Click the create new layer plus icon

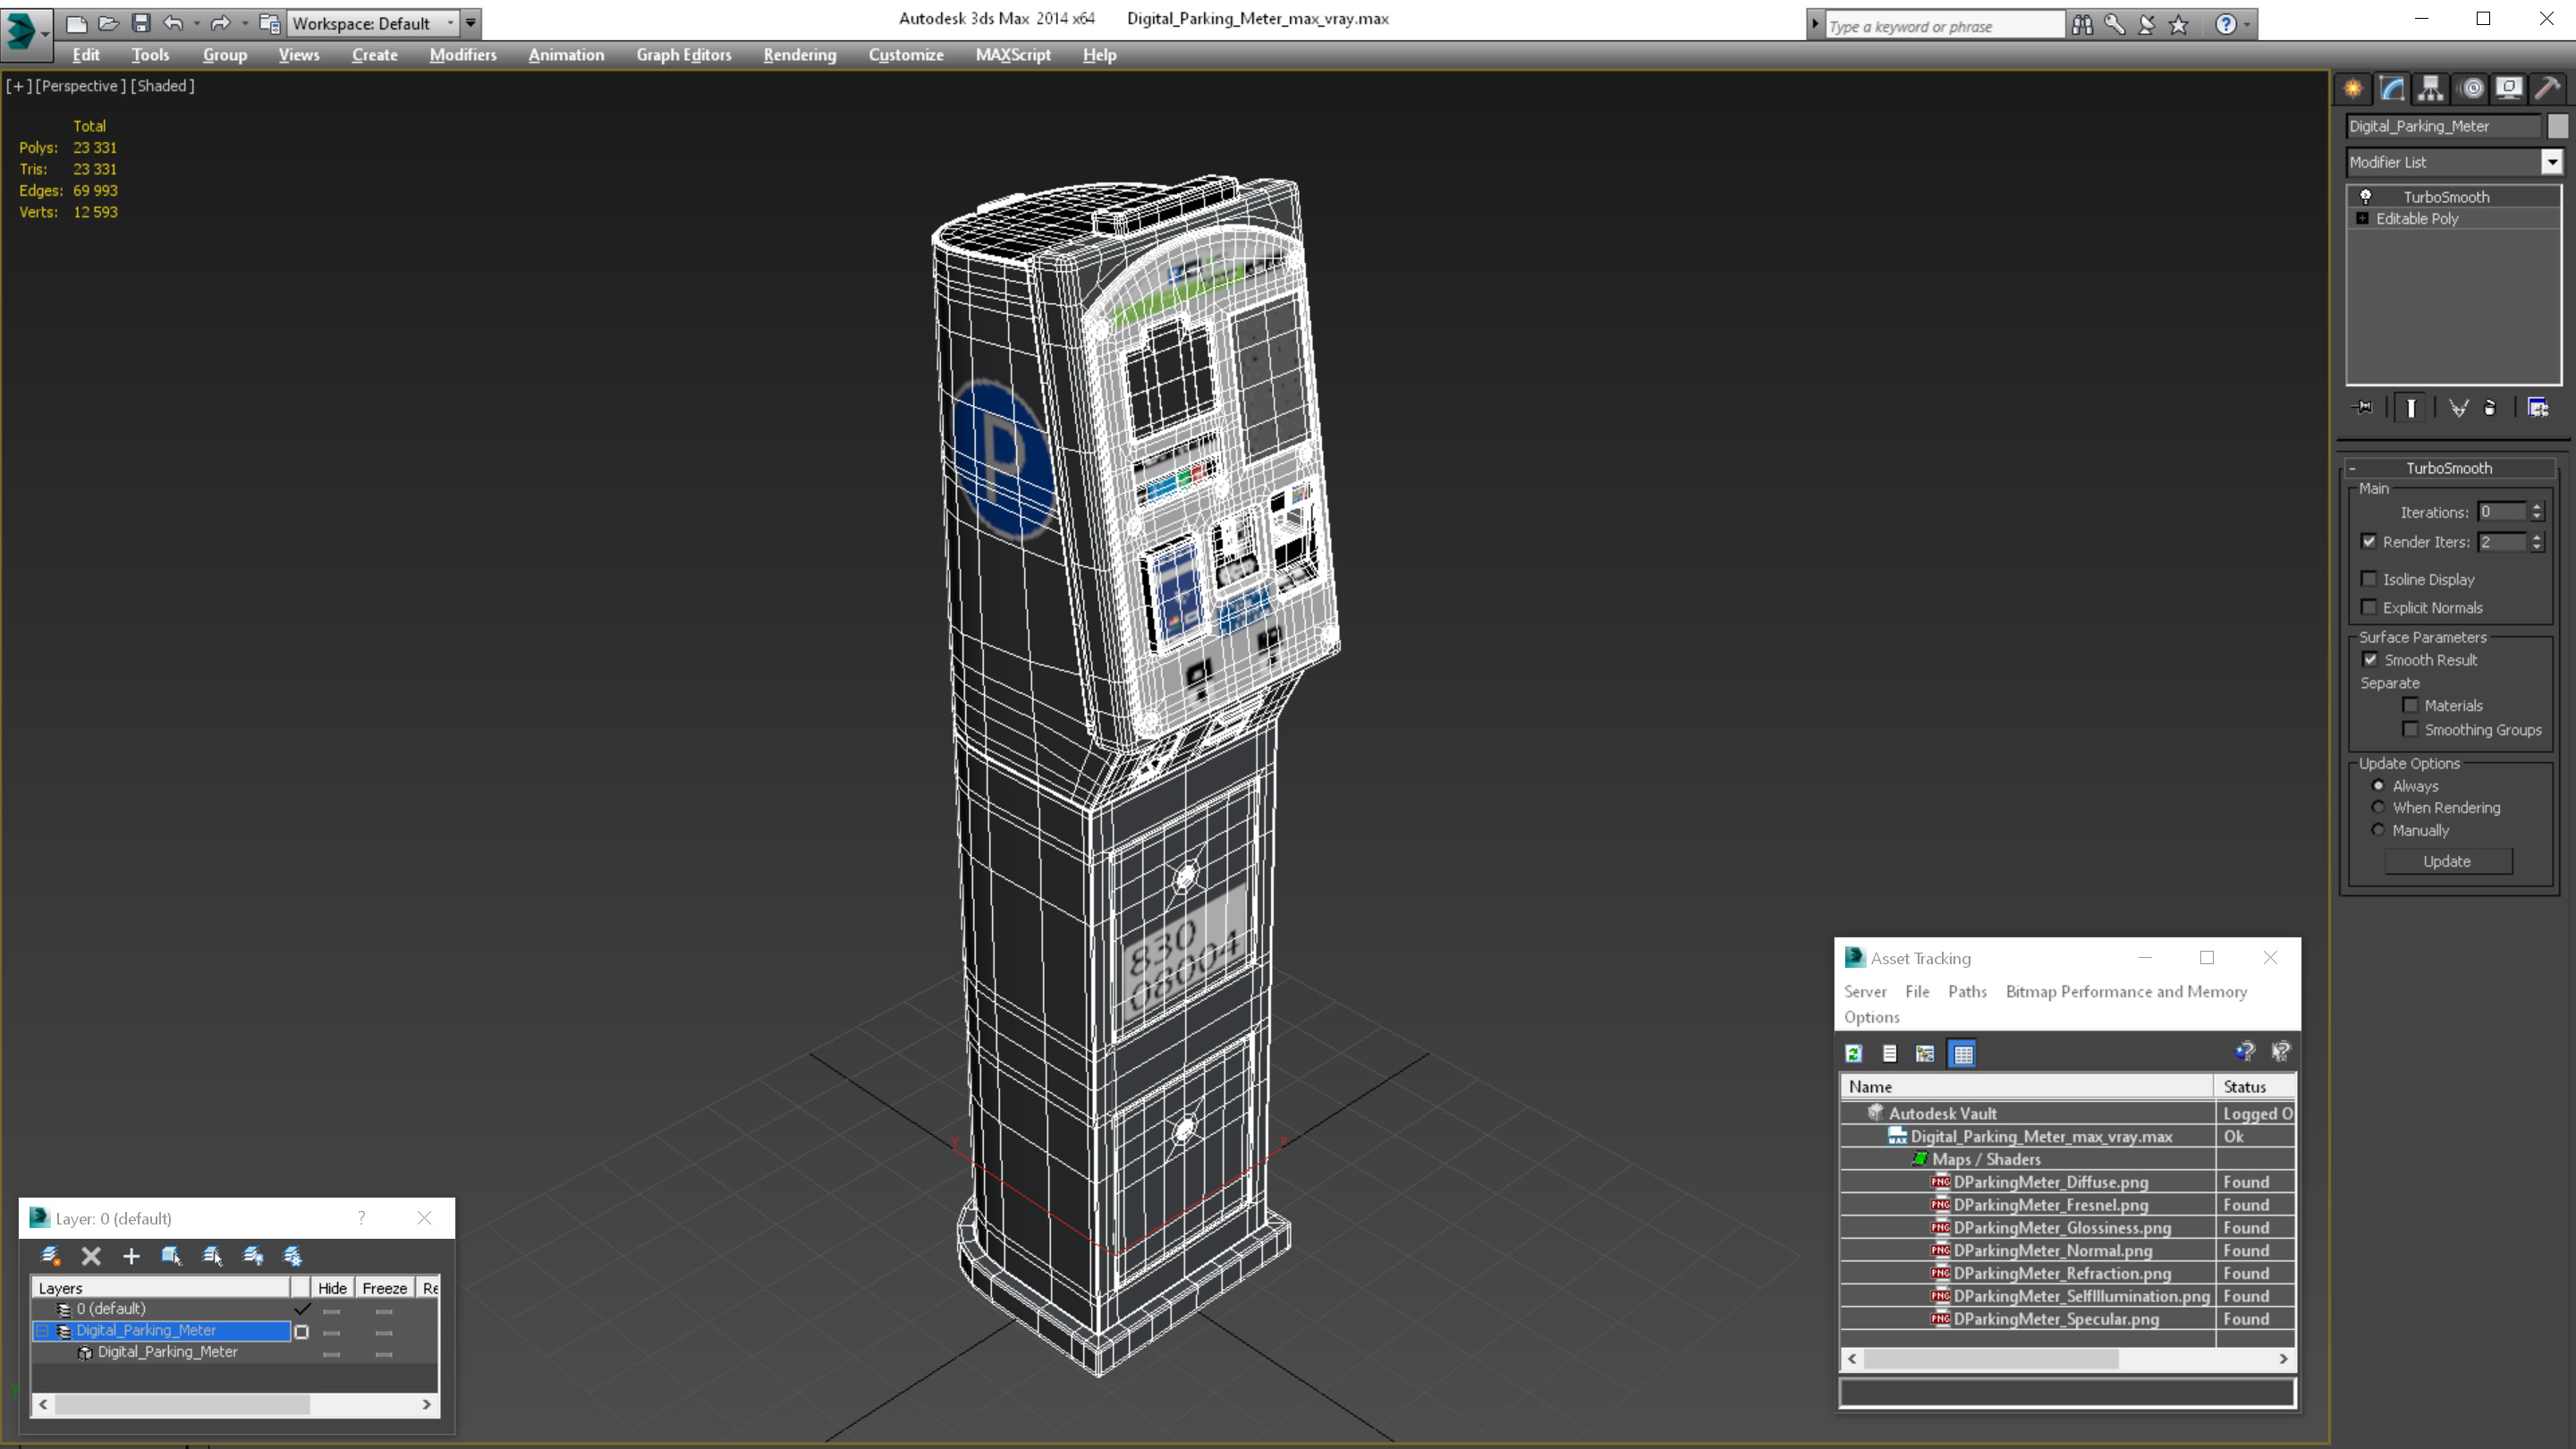coord(131,1256)
